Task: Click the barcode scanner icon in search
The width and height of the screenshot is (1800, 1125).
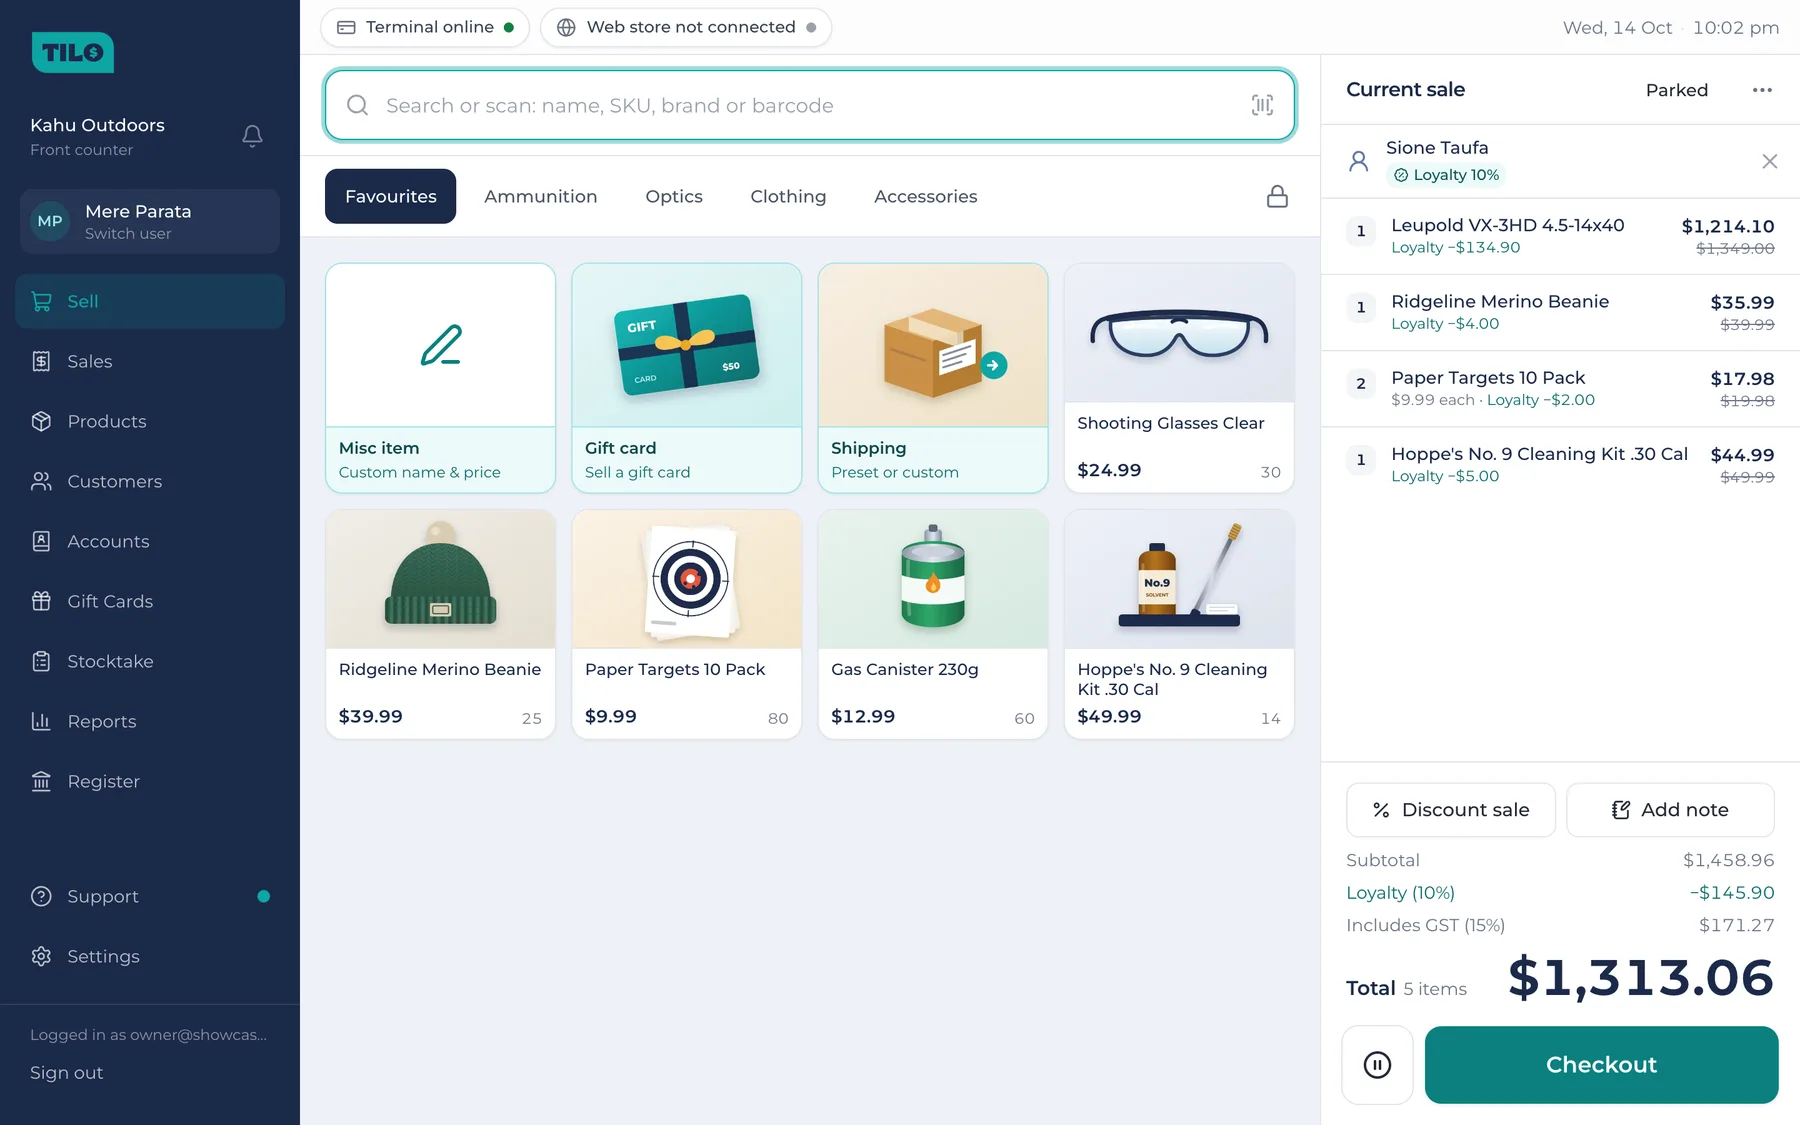Action: (1262, 105)
